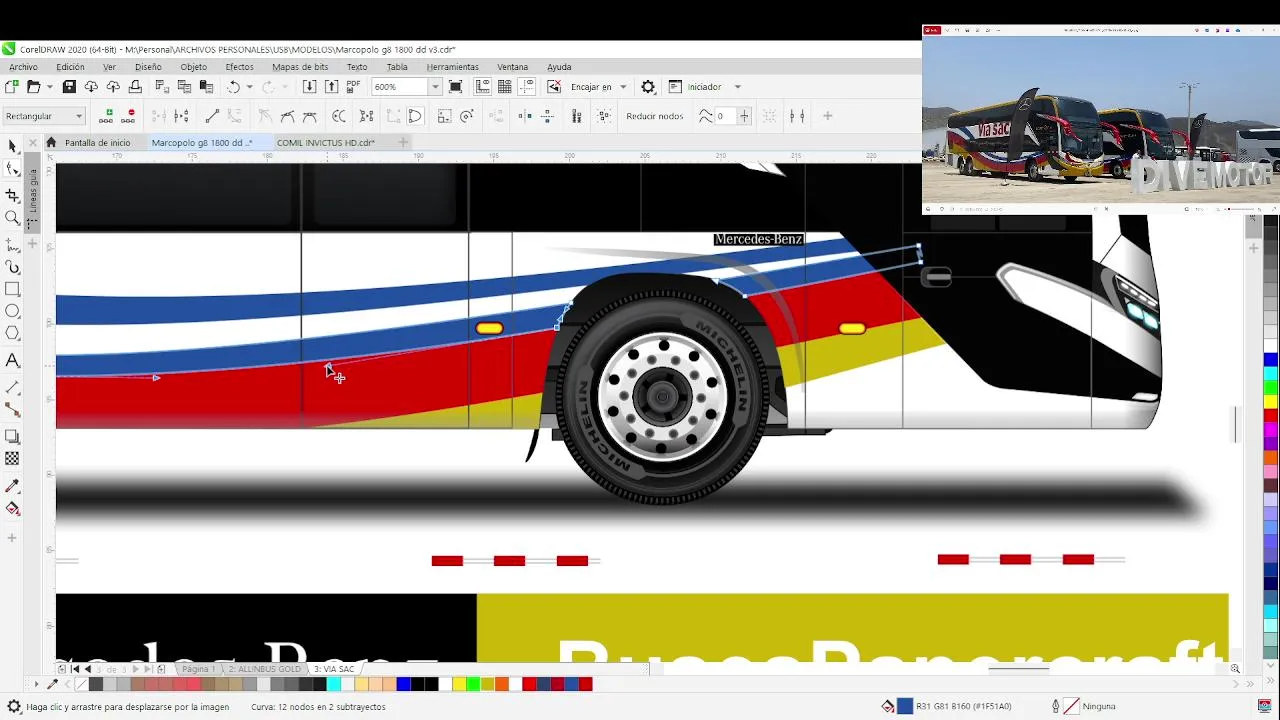Select the Crop tool in toolbox
1280x720 pixels.
tap(12, 195)
